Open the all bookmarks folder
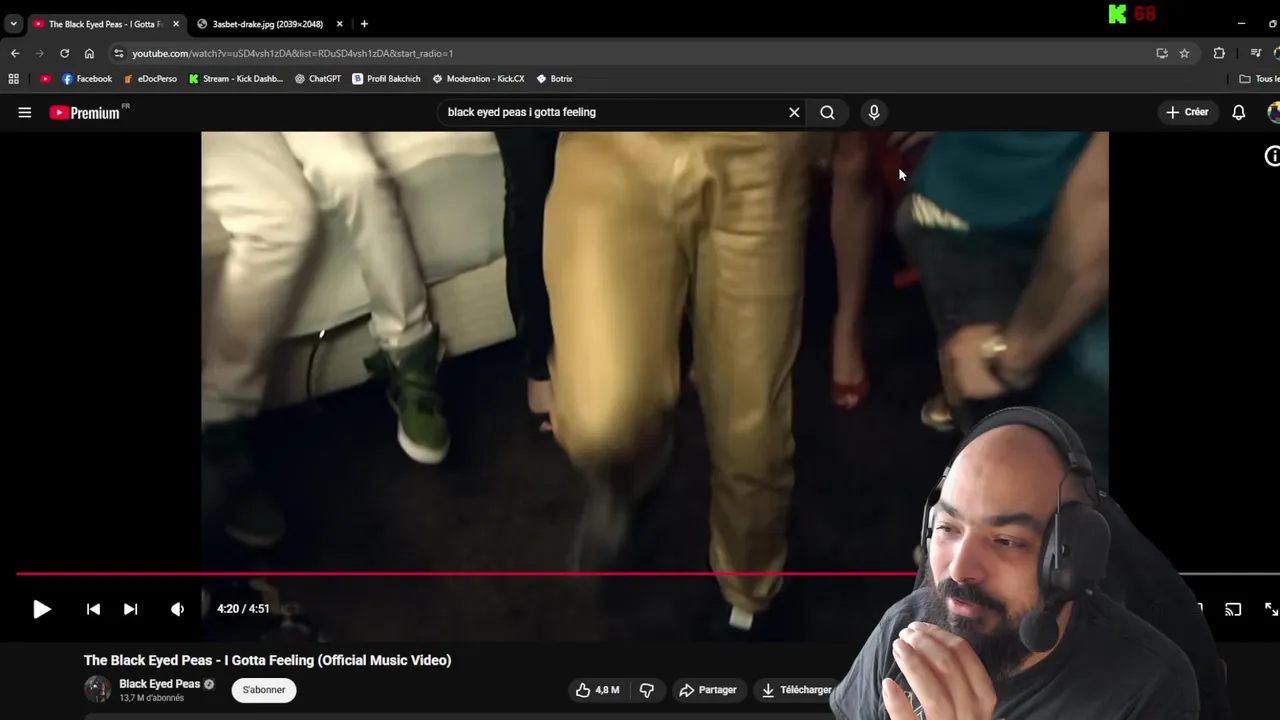This screenshot has height=720, width=1280. [1259, 79]
